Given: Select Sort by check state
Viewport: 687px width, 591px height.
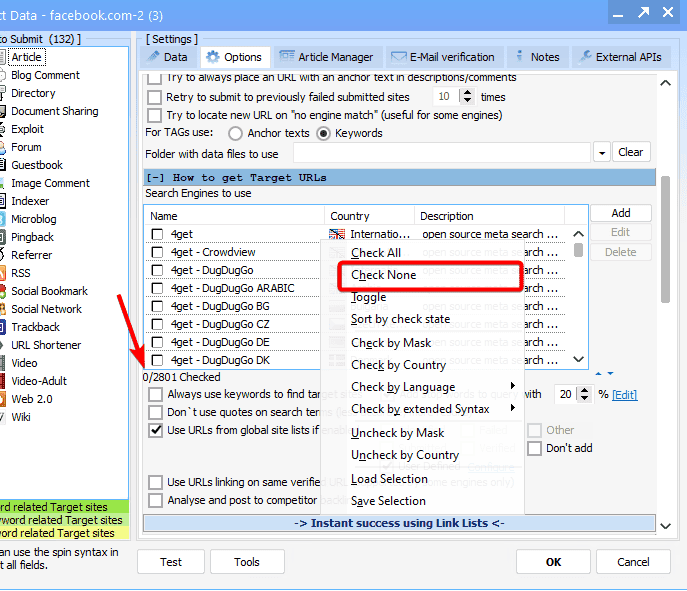Looking at the screenshot, I should pos(422,319).
